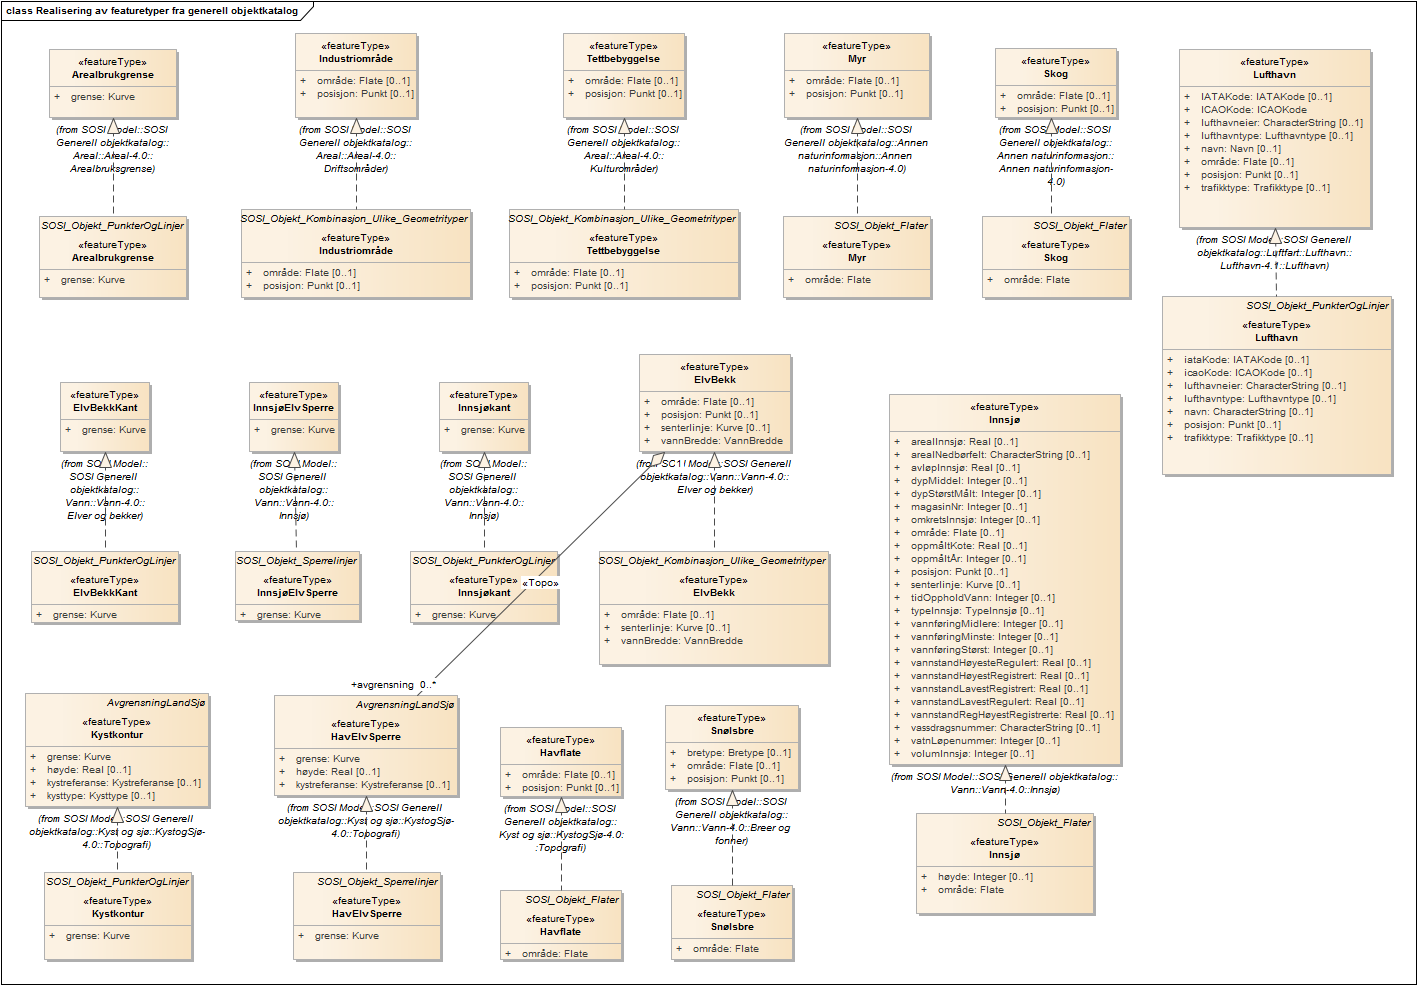Click the plus marker beside vatnLøpenummer attribute
The height and width of the screenshot is (985, 1417).
898,741
